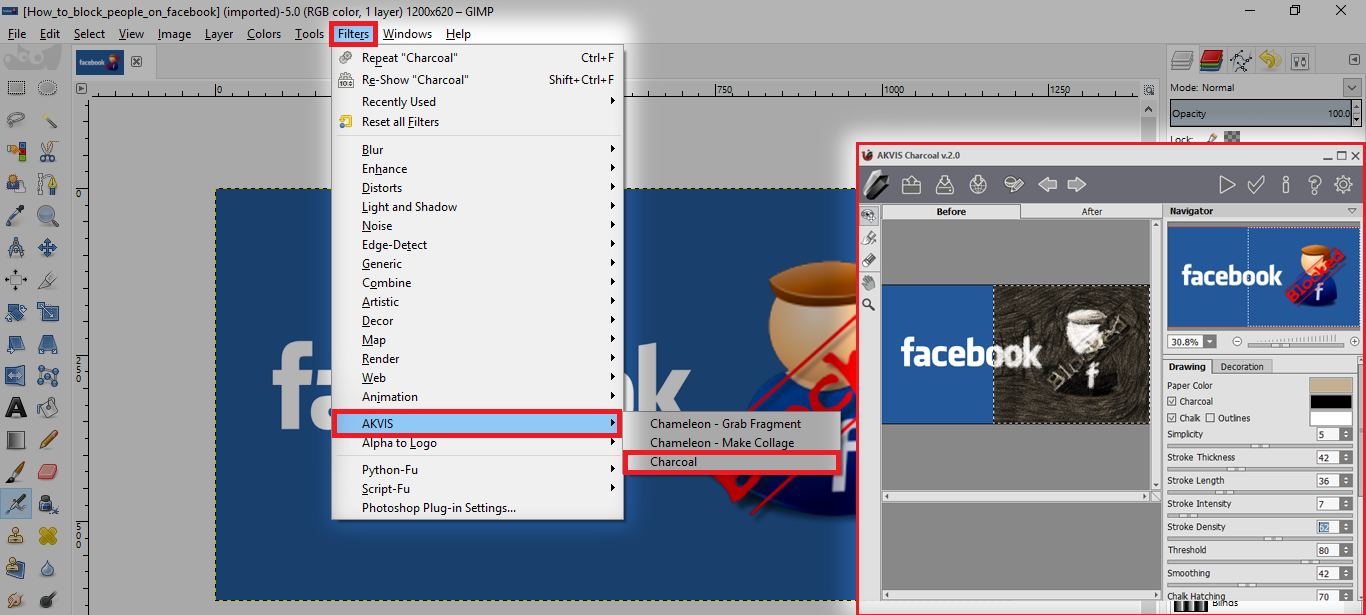Click the Stroke Density value field

(x=1327, y=527)
